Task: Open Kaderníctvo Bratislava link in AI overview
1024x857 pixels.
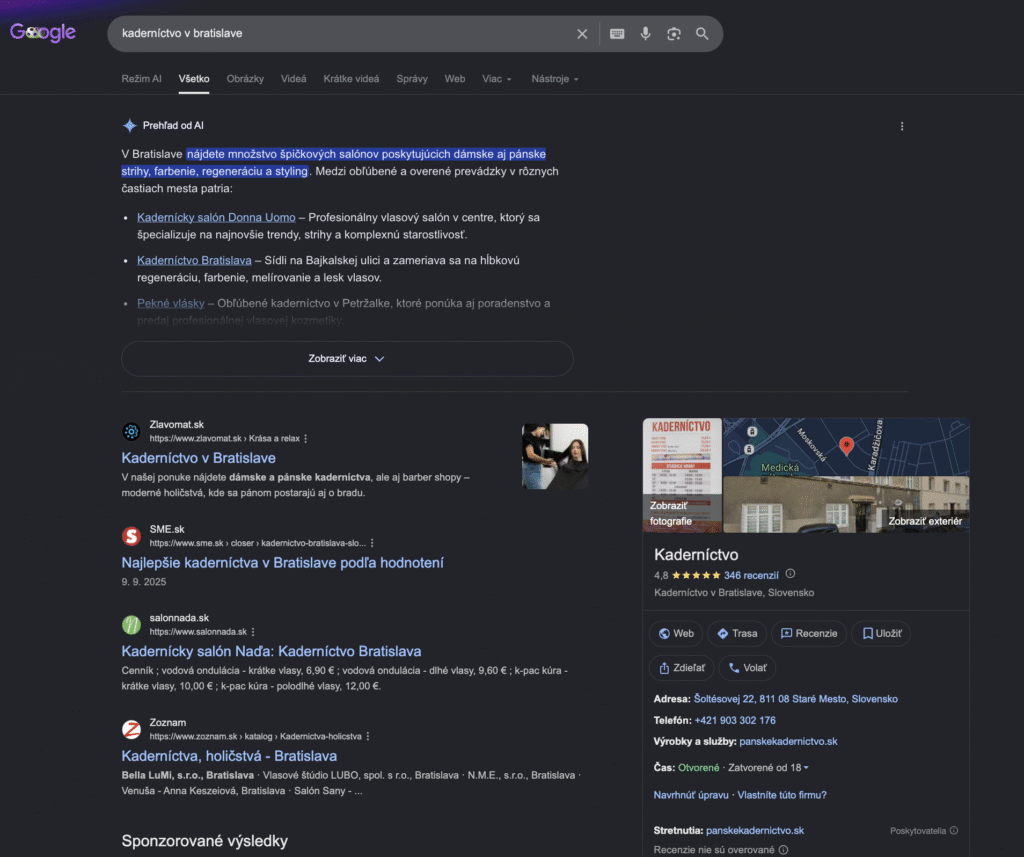Action: click(194, 261)
